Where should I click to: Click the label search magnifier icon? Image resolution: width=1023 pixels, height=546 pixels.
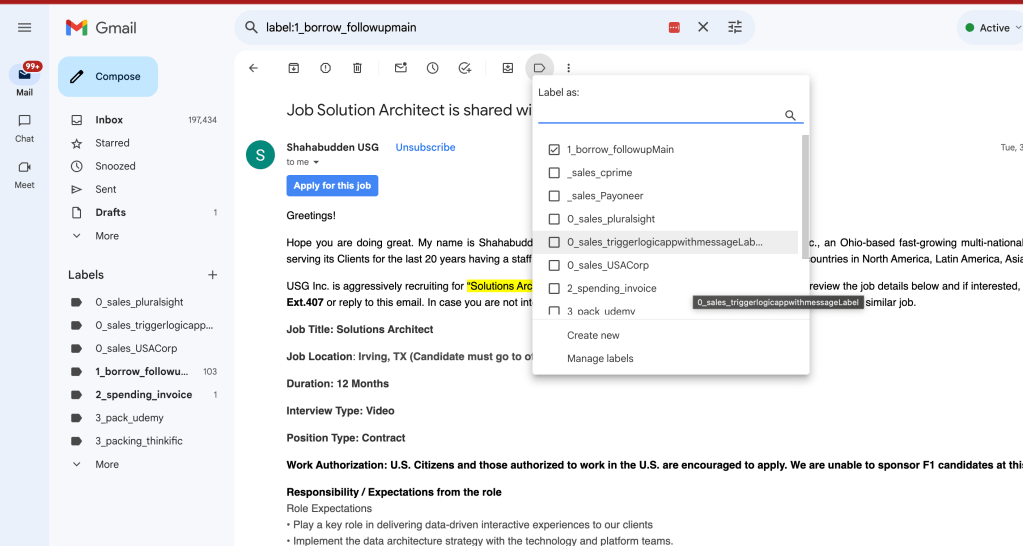tap(790, 115)
